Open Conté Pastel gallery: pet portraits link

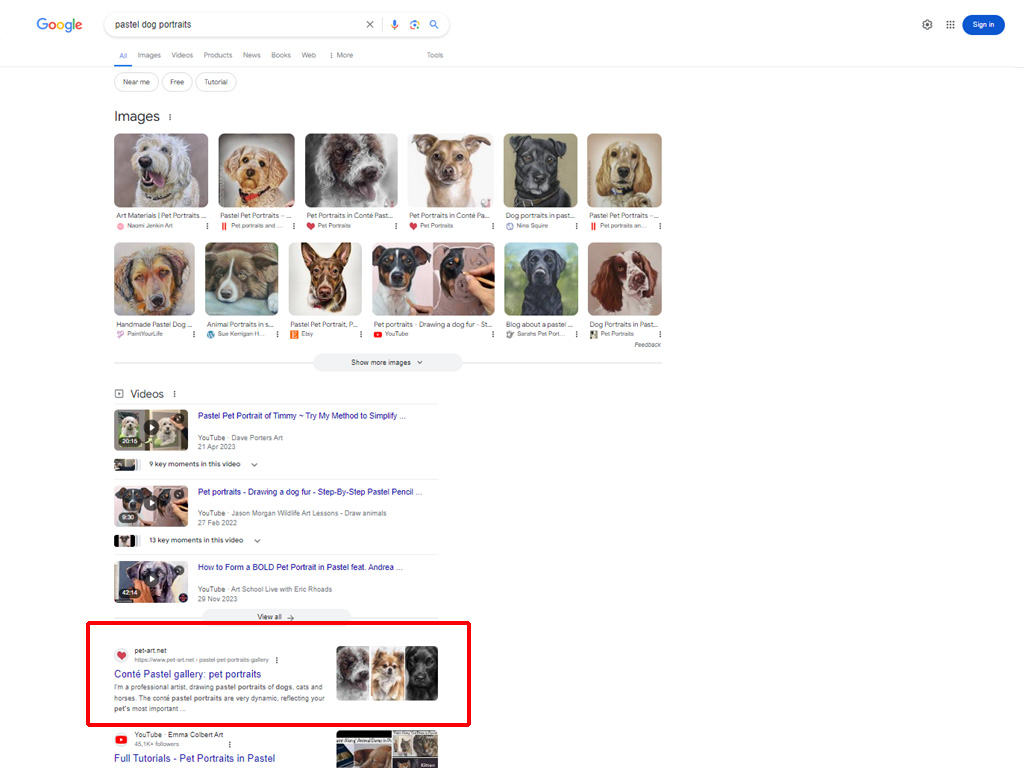[x=187, y=674]
